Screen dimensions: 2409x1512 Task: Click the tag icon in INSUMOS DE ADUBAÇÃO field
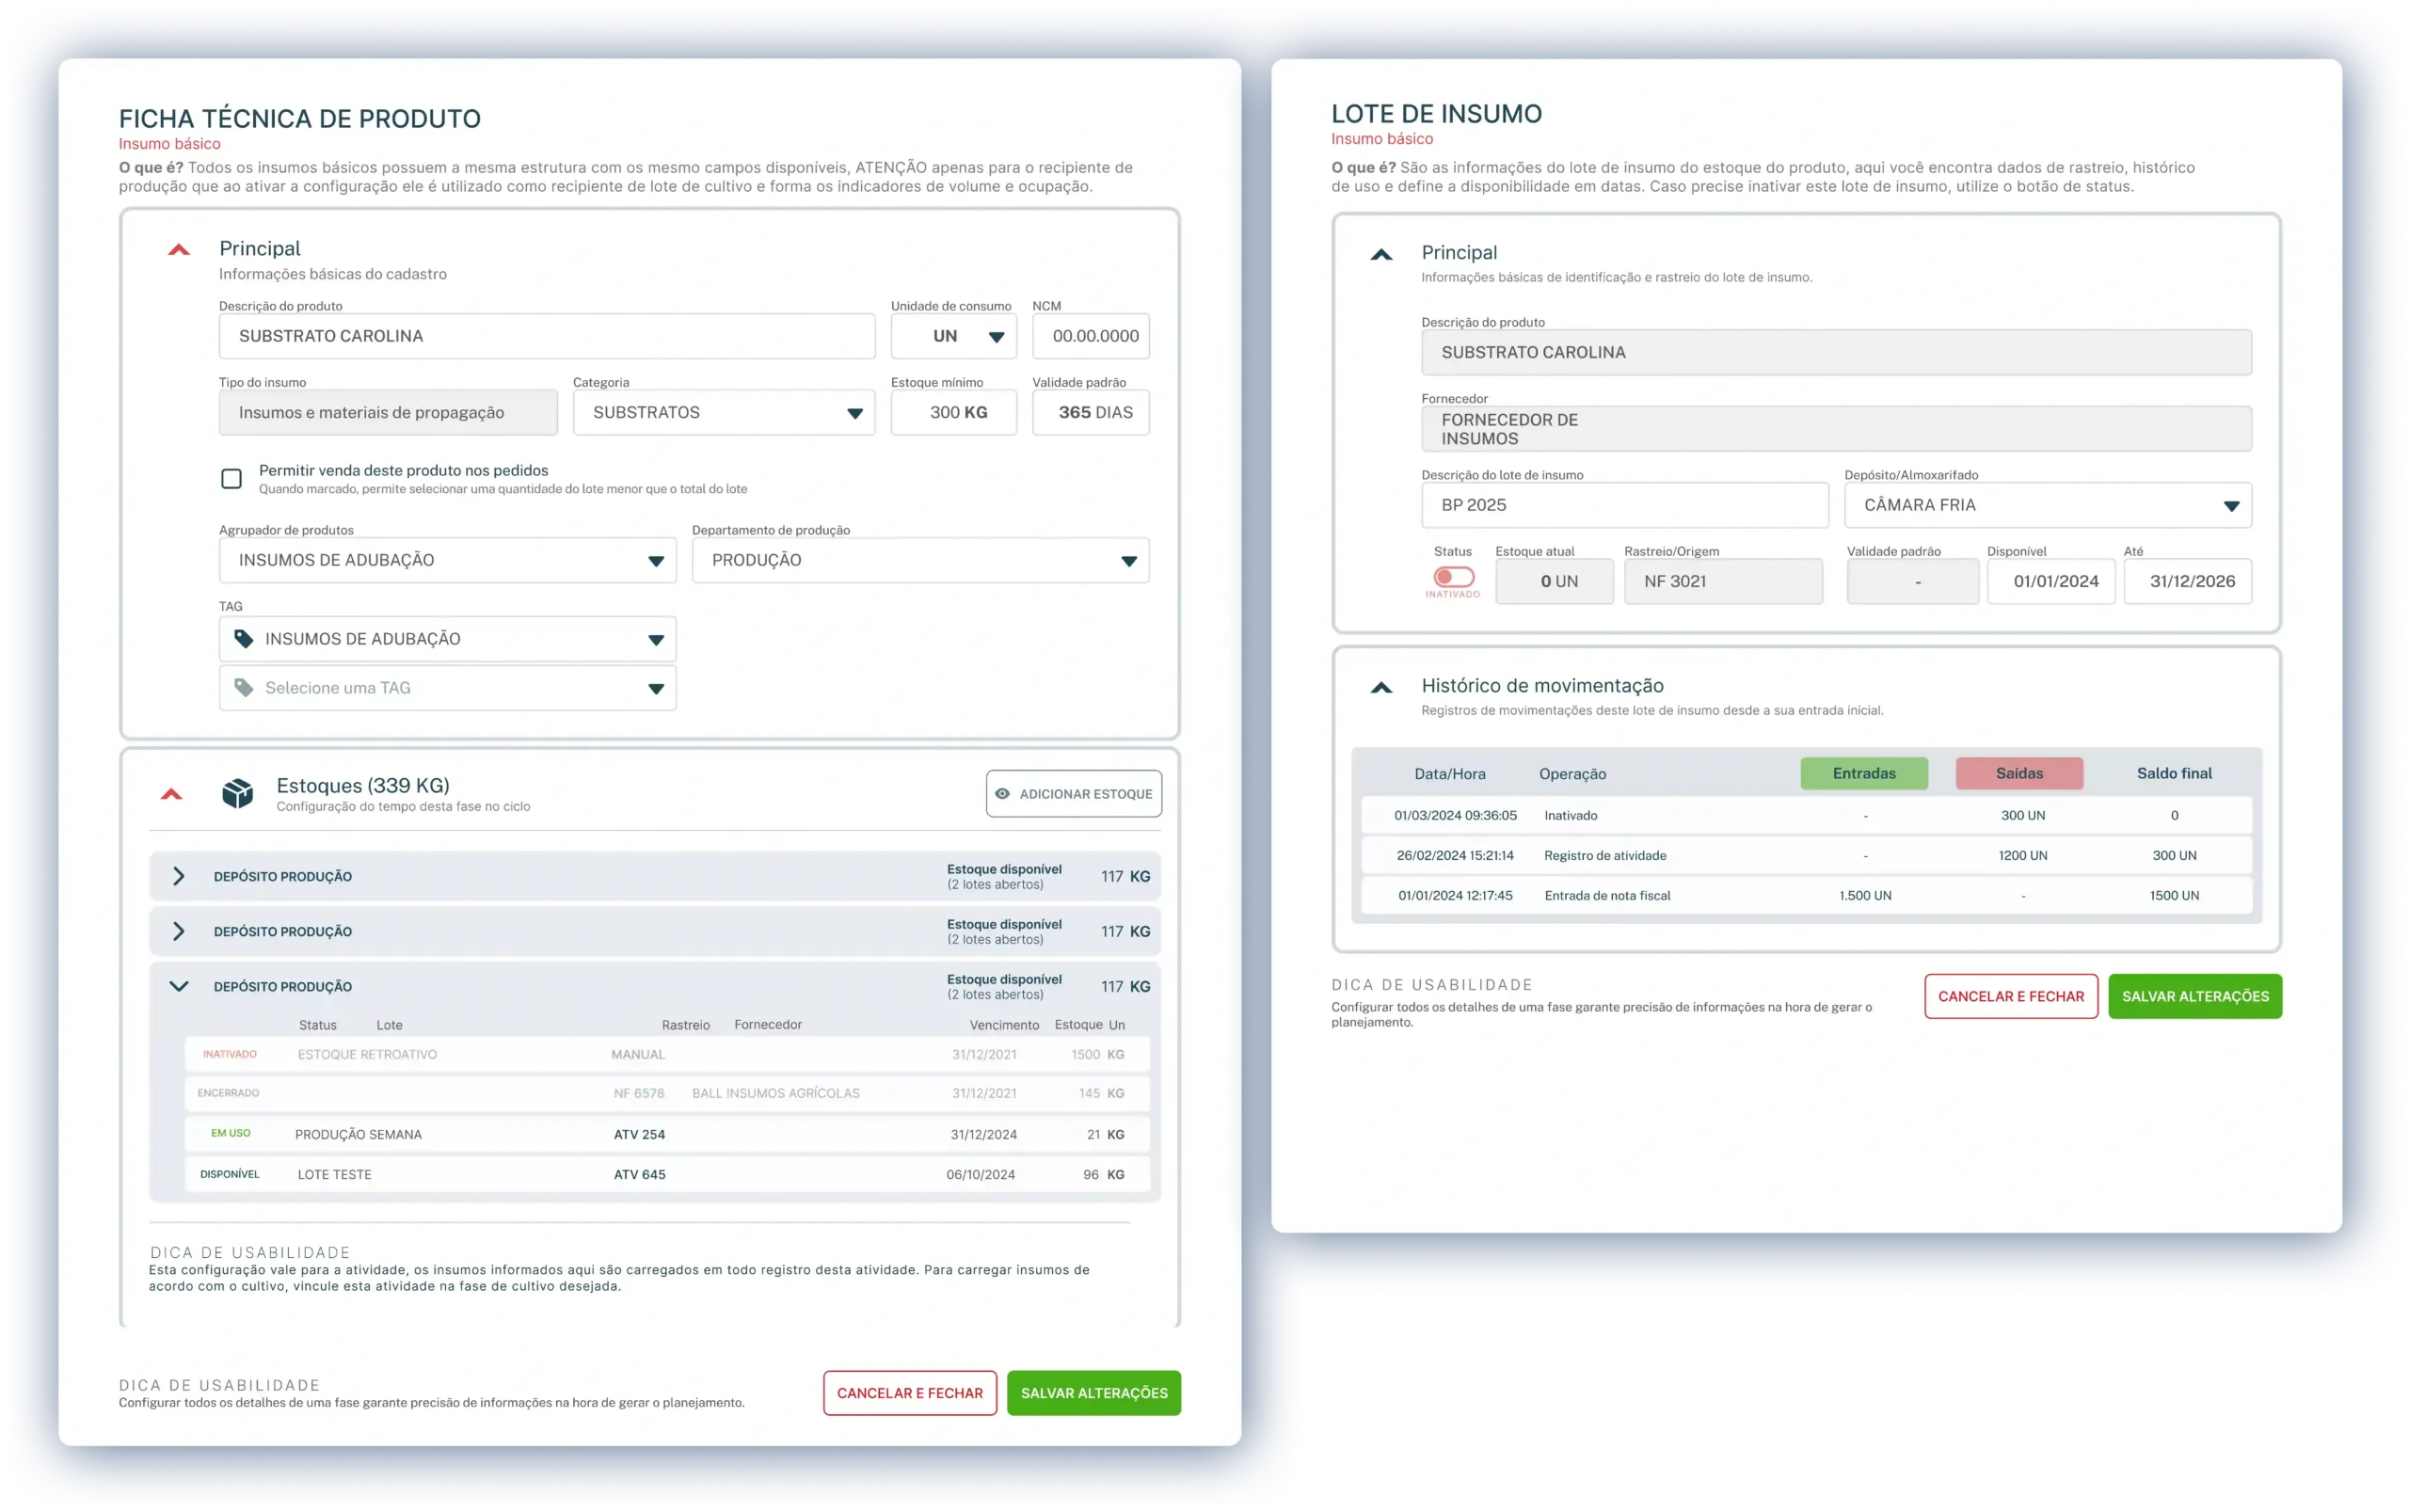click(x=243, y=638)
